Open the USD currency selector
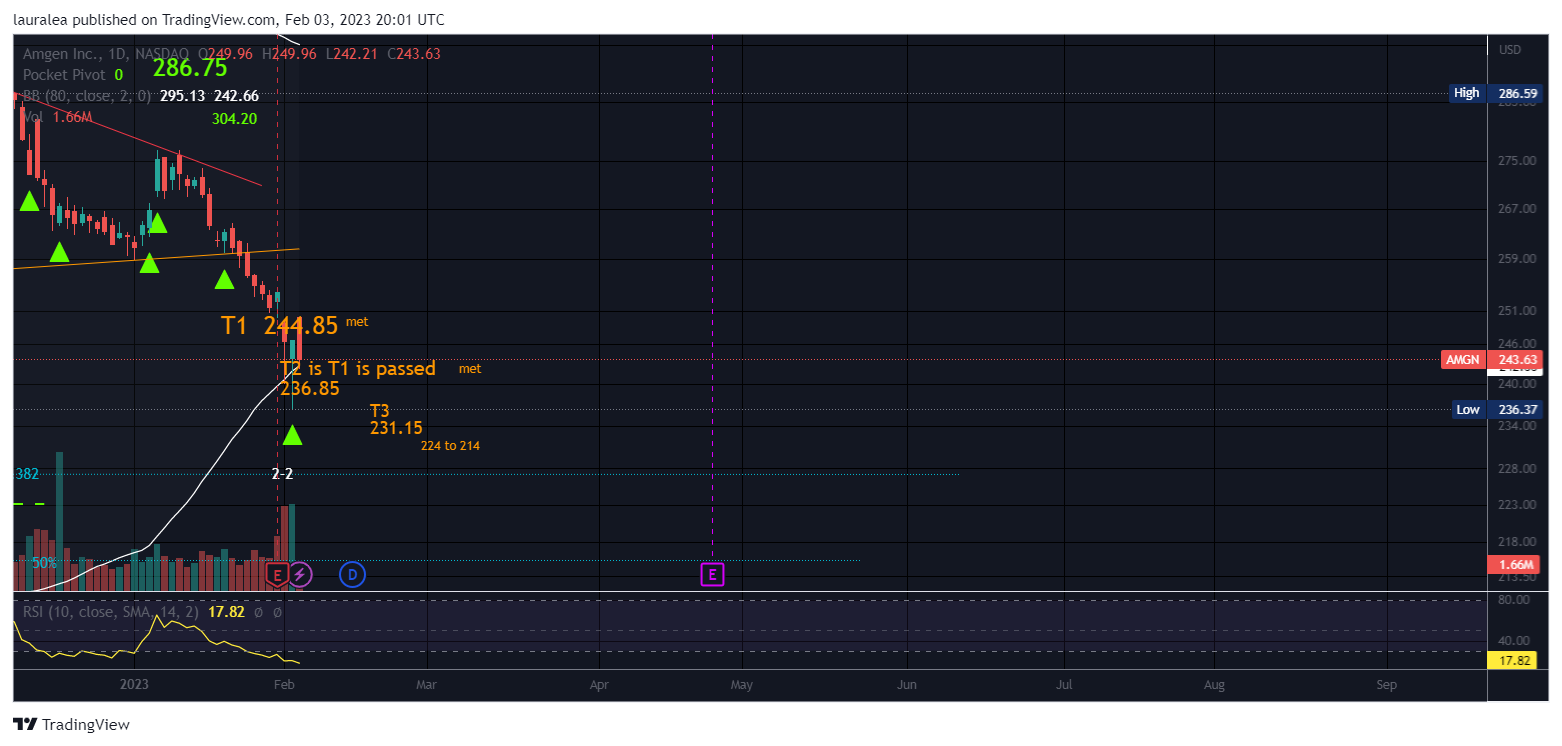The height and width of the screenshot is (746, 1562). click(x=1510, y=50)
